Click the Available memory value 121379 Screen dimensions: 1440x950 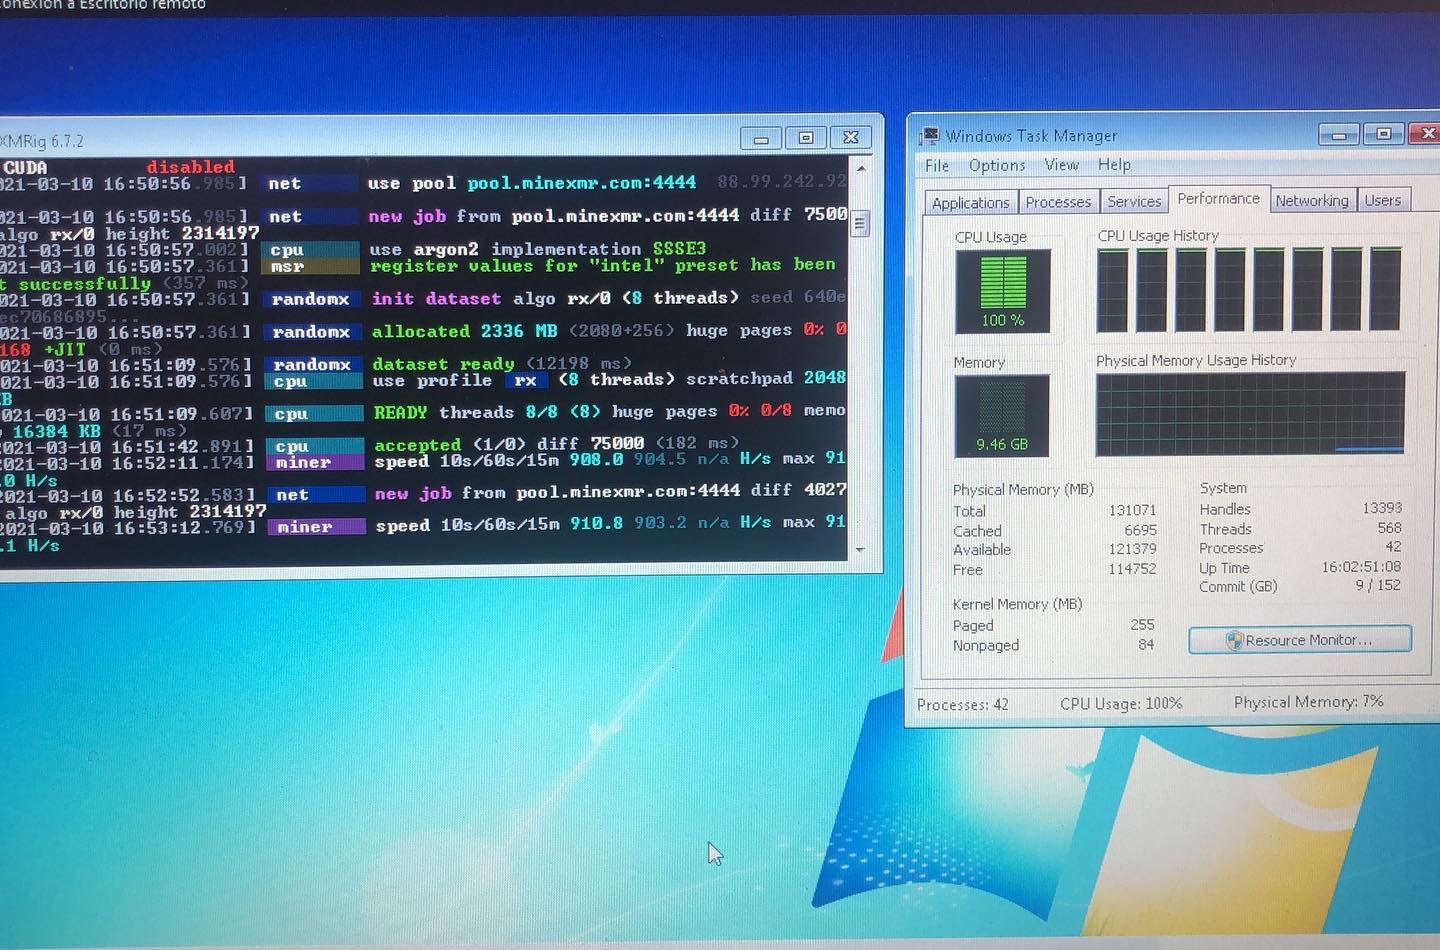point(1132,549)
